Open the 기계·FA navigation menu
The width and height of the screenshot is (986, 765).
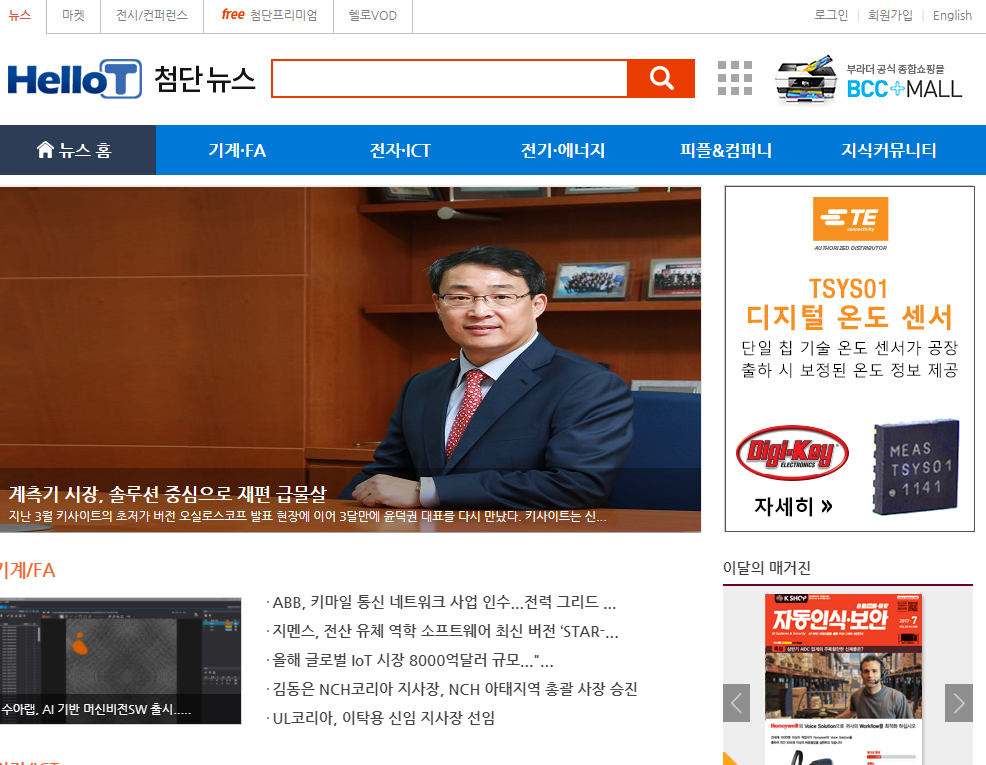tap(237, 151)
